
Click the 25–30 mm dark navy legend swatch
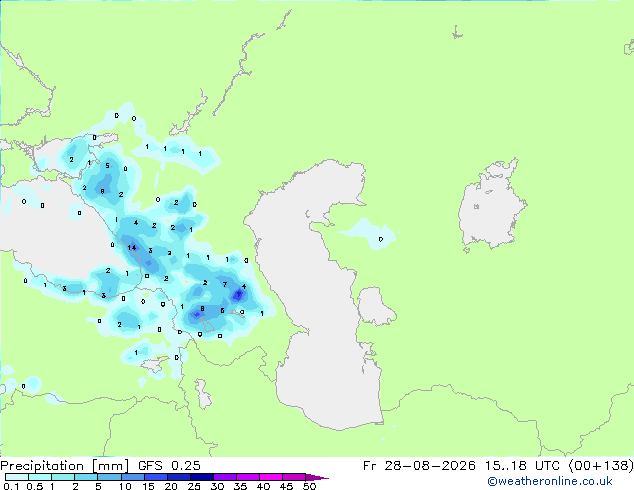pos(201,477)
